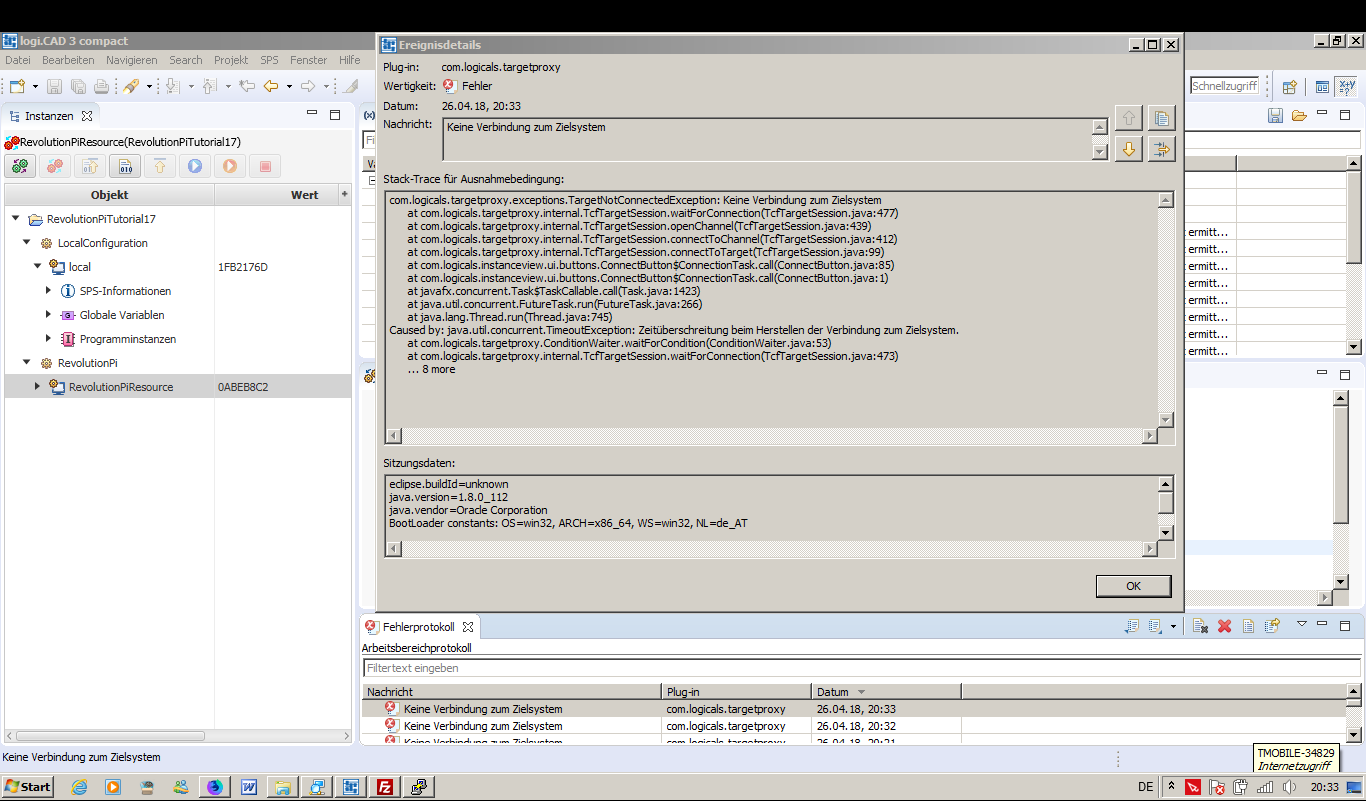Click the 010 binary document button
This screenshot has width=1366, height=801.
pyautogui.click(x=125, y=166)
